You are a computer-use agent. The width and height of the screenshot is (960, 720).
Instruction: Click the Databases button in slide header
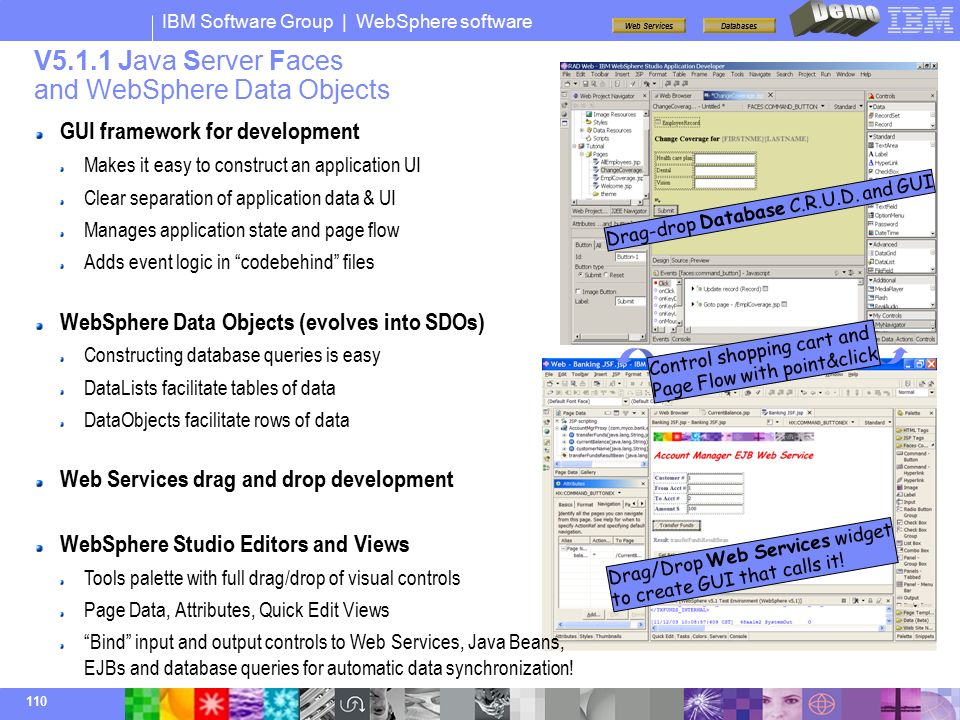738,26
